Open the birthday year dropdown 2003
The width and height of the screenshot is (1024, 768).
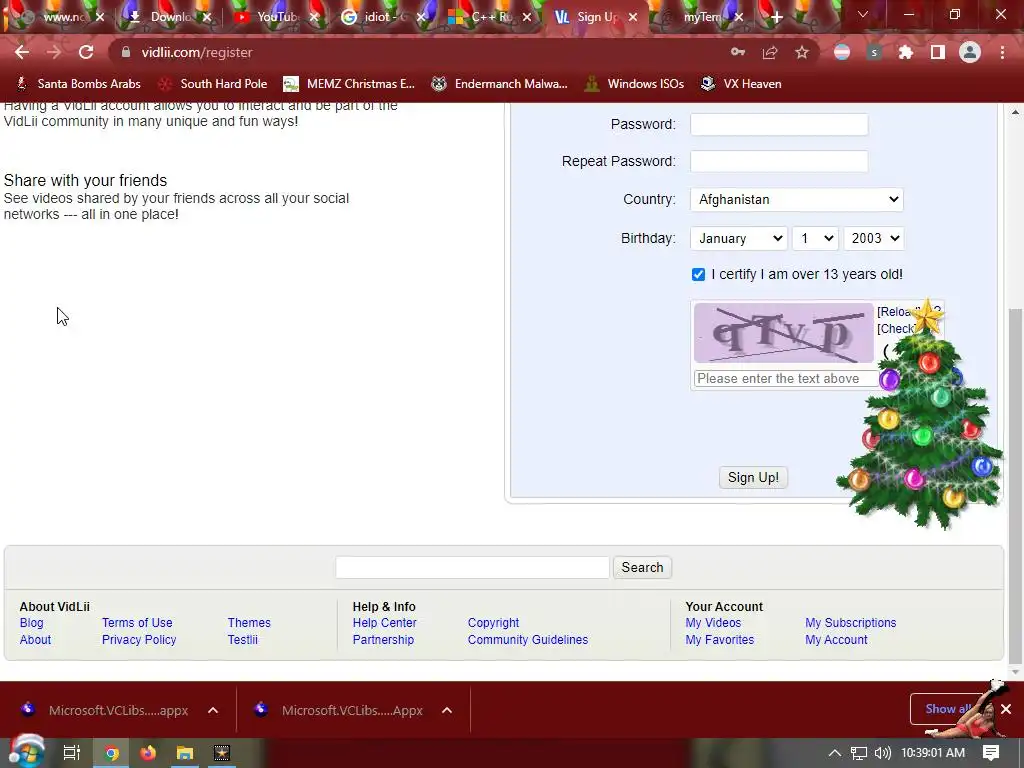(874, 238)
